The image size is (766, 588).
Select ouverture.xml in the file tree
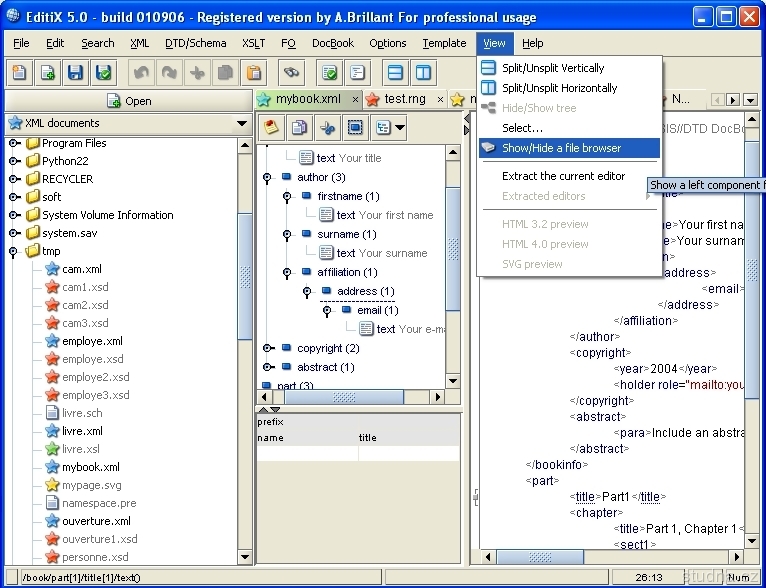coord(96,521)
